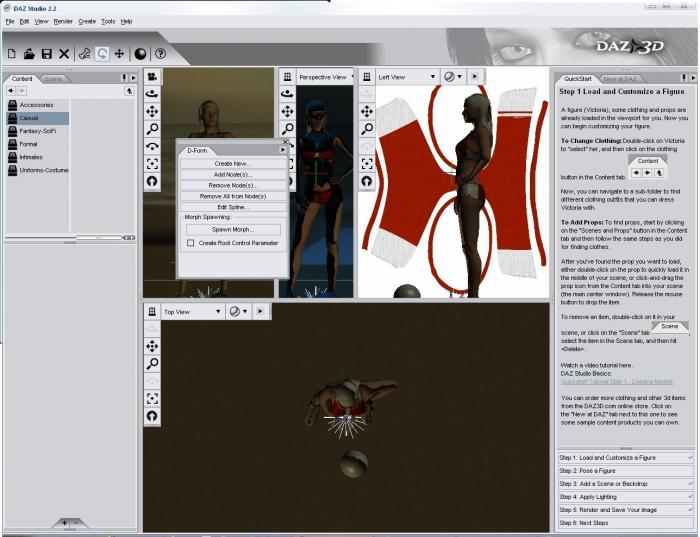Click the orbit icon in the Perspective View
This screenshot has width=700, height=537.
click(x=288, y=94)
